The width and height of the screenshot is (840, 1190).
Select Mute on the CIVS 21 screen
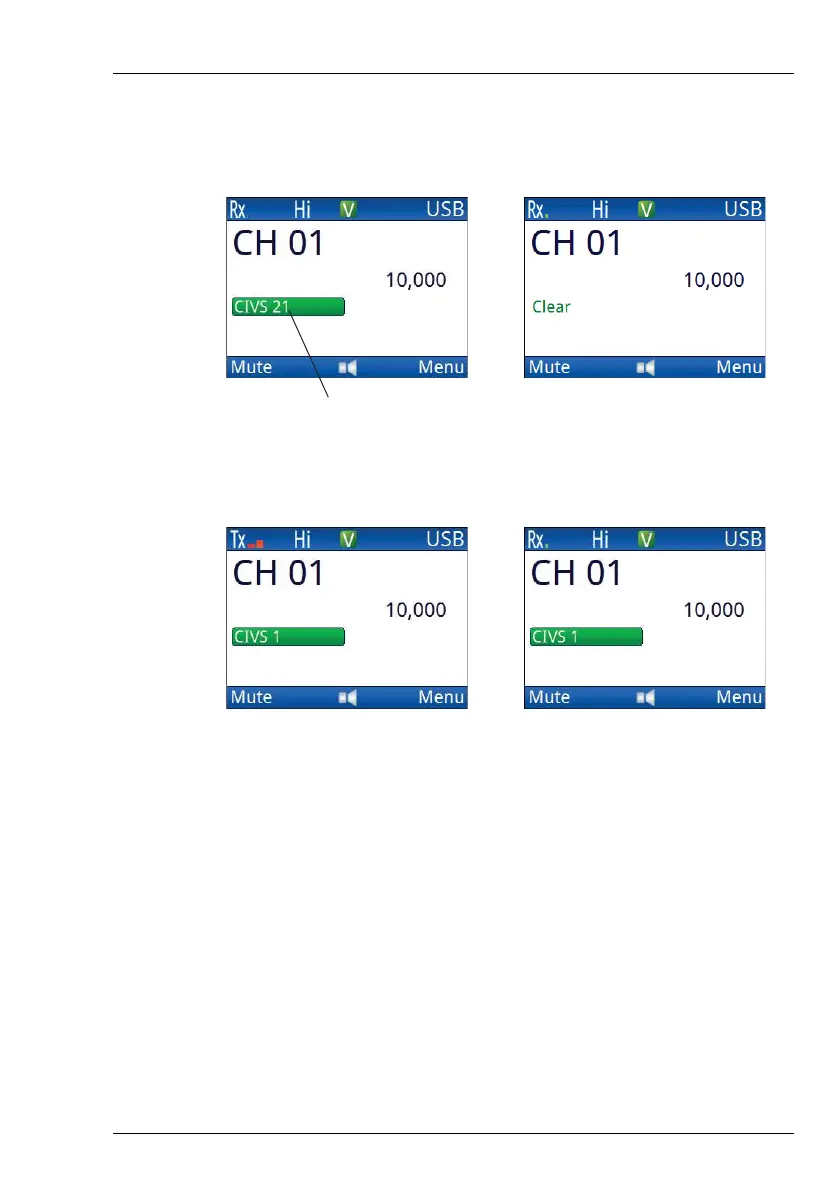pos(251,367)
